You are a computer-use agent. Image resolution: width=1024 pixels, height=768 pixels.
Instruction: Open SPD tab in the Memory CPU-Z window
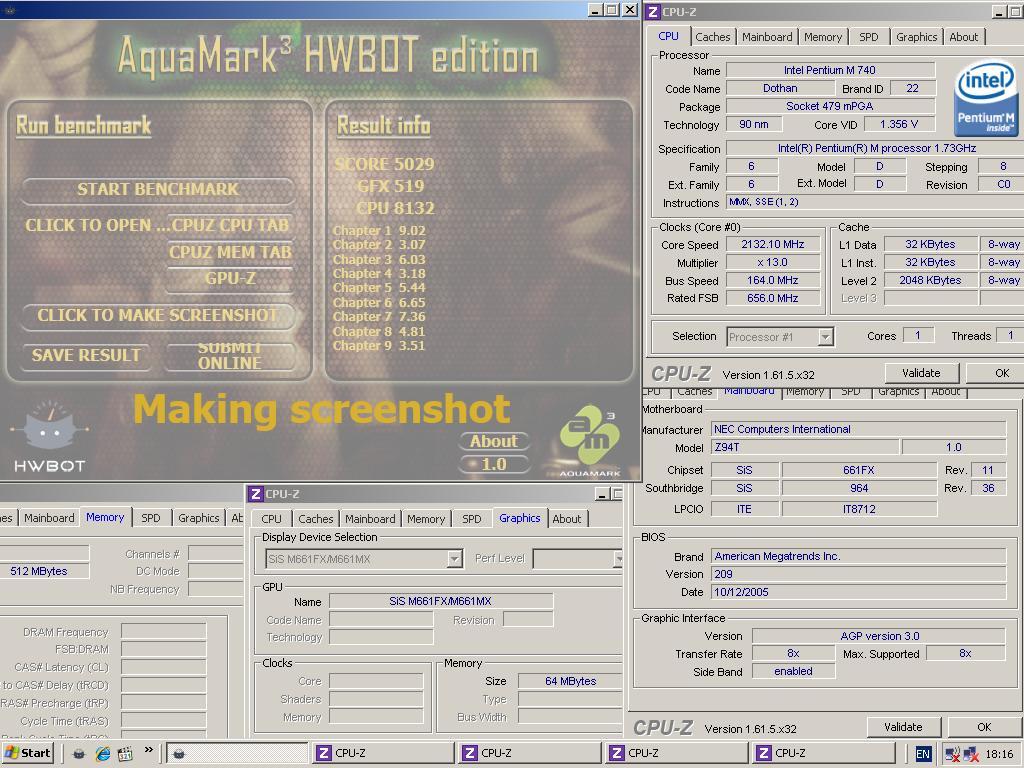click(151, 518)
